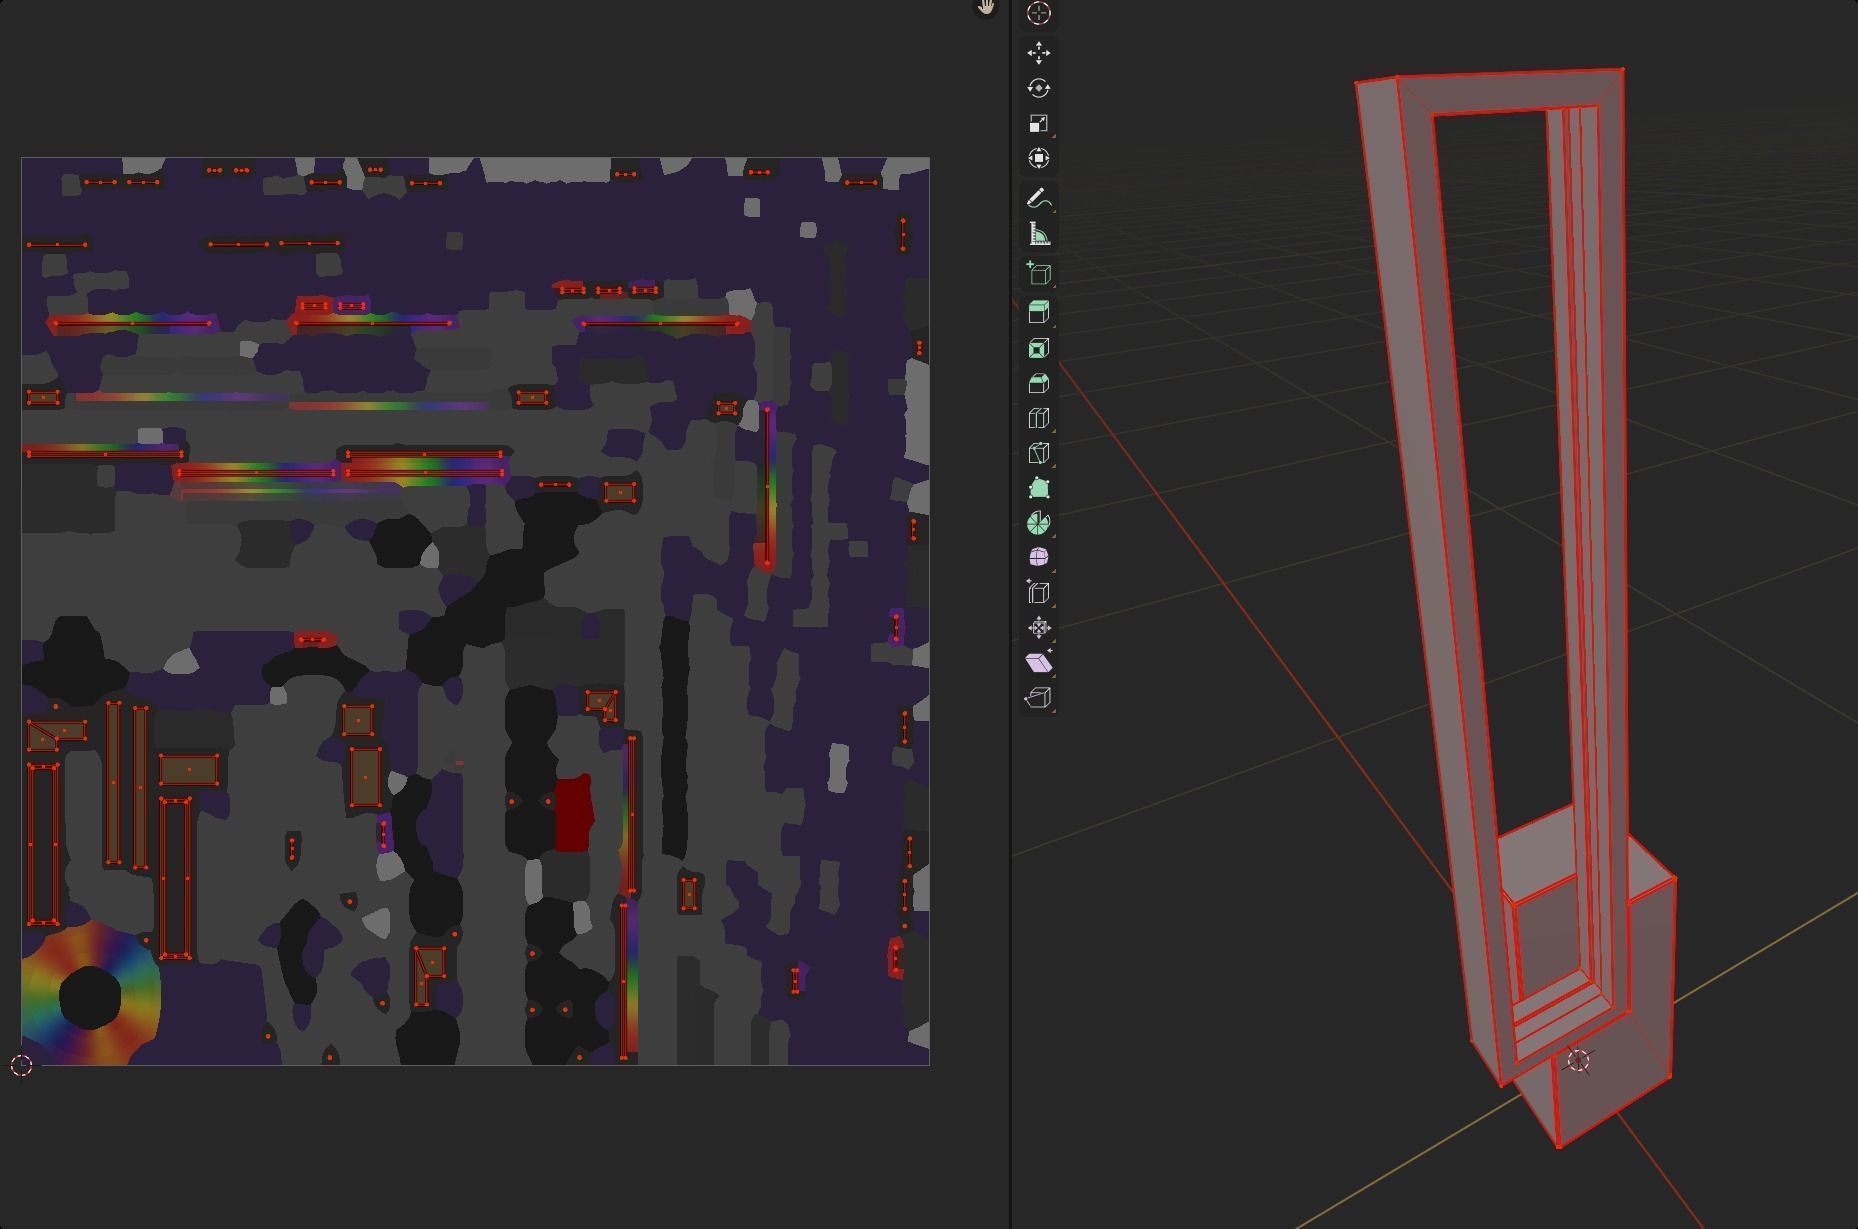Choose the Spin tool

pyautogui.click(x=1038, y=523)
